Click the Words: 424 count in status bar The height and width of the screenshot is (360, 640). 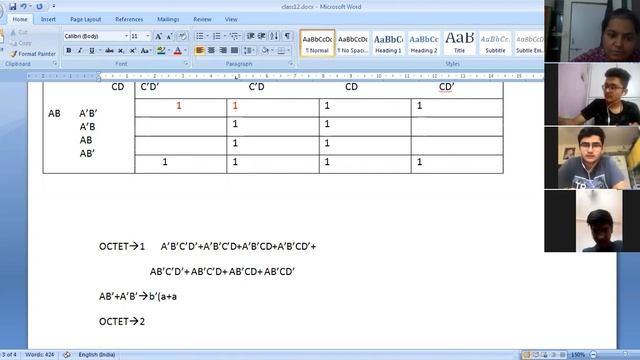[40, 355]
